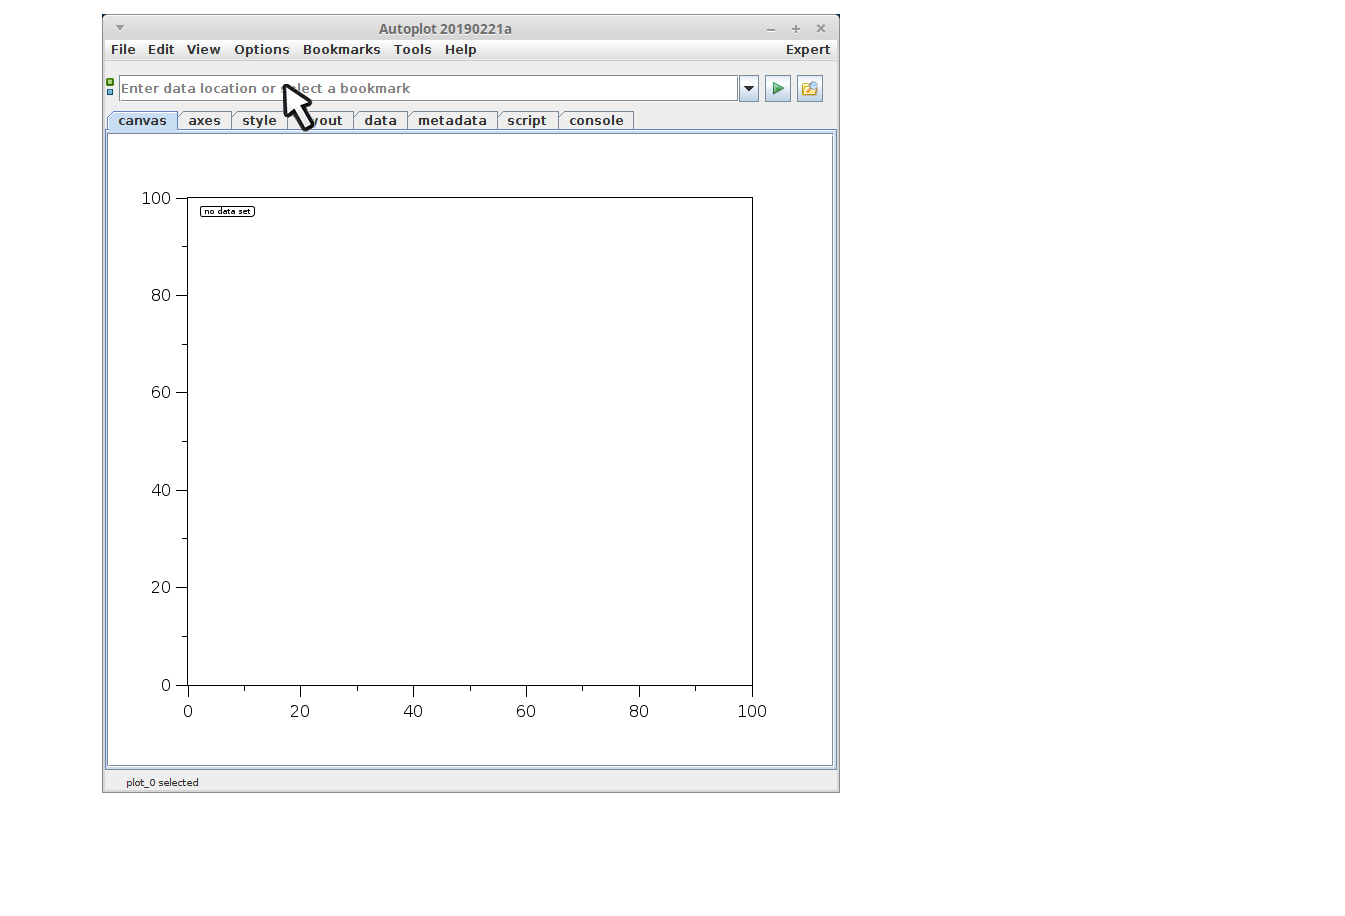Image resolution: width=1345 pixels, height=916 pixels.
Task: Switch to the console tab
Action: 596,121
